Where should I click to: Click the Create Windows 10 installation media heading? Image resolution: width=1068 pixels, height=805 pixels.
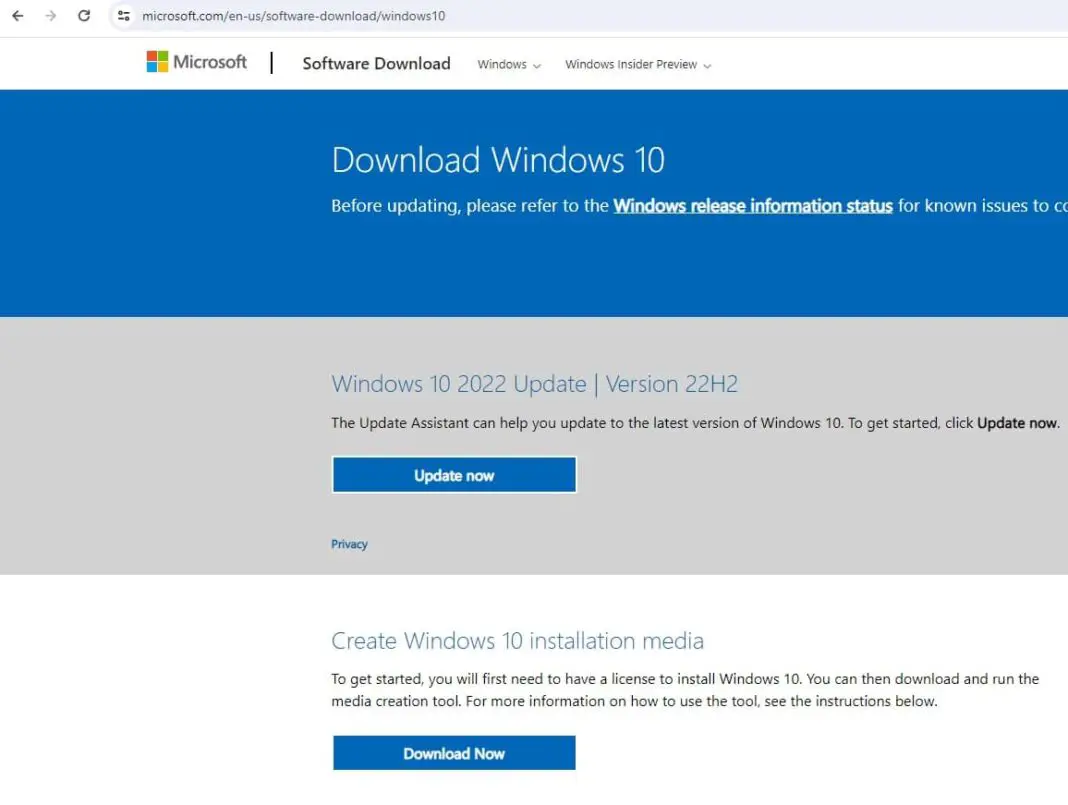click(x=516, y=641)
